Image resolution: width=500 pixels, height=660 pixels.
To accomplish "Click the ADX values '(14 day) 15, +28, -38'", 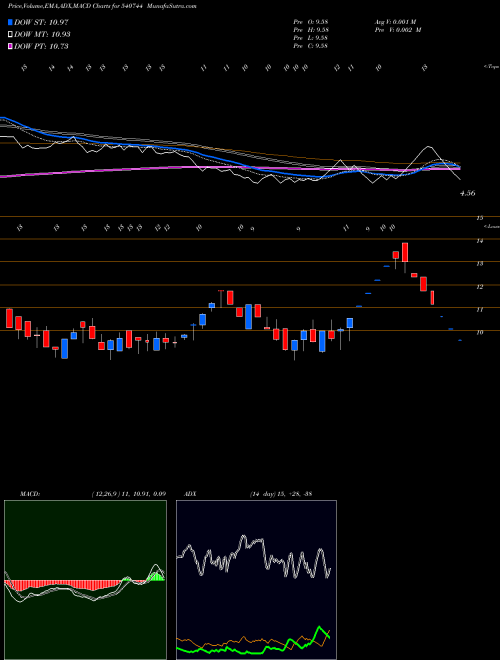I will coord(281,494).
